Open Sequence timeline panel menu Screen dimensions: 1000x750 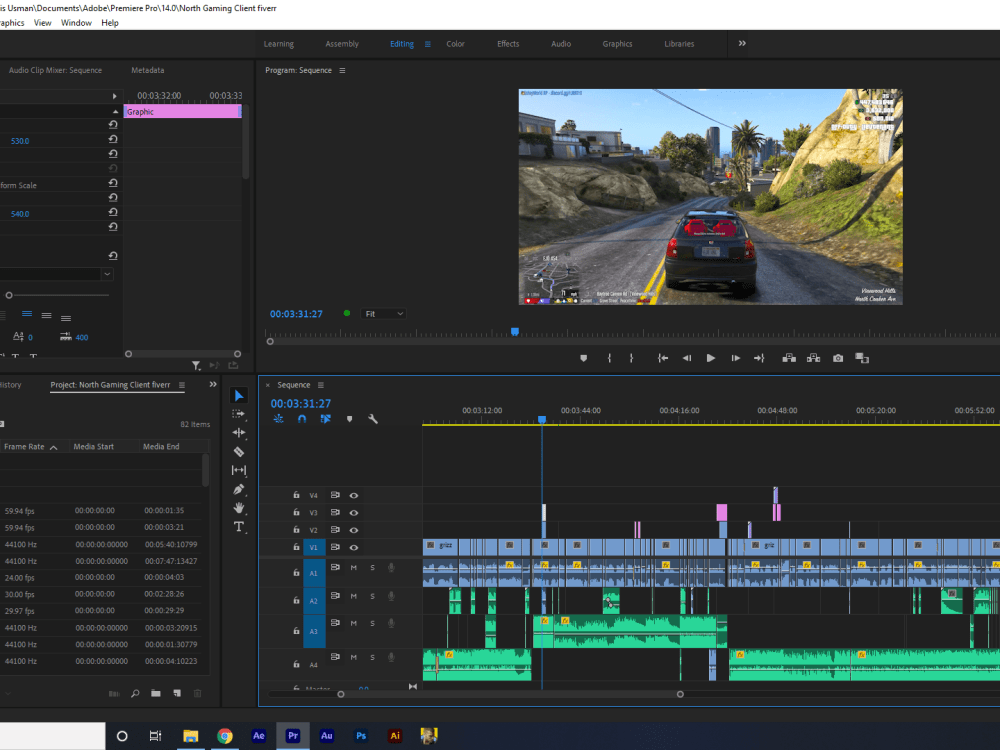[x=321, y=385]
